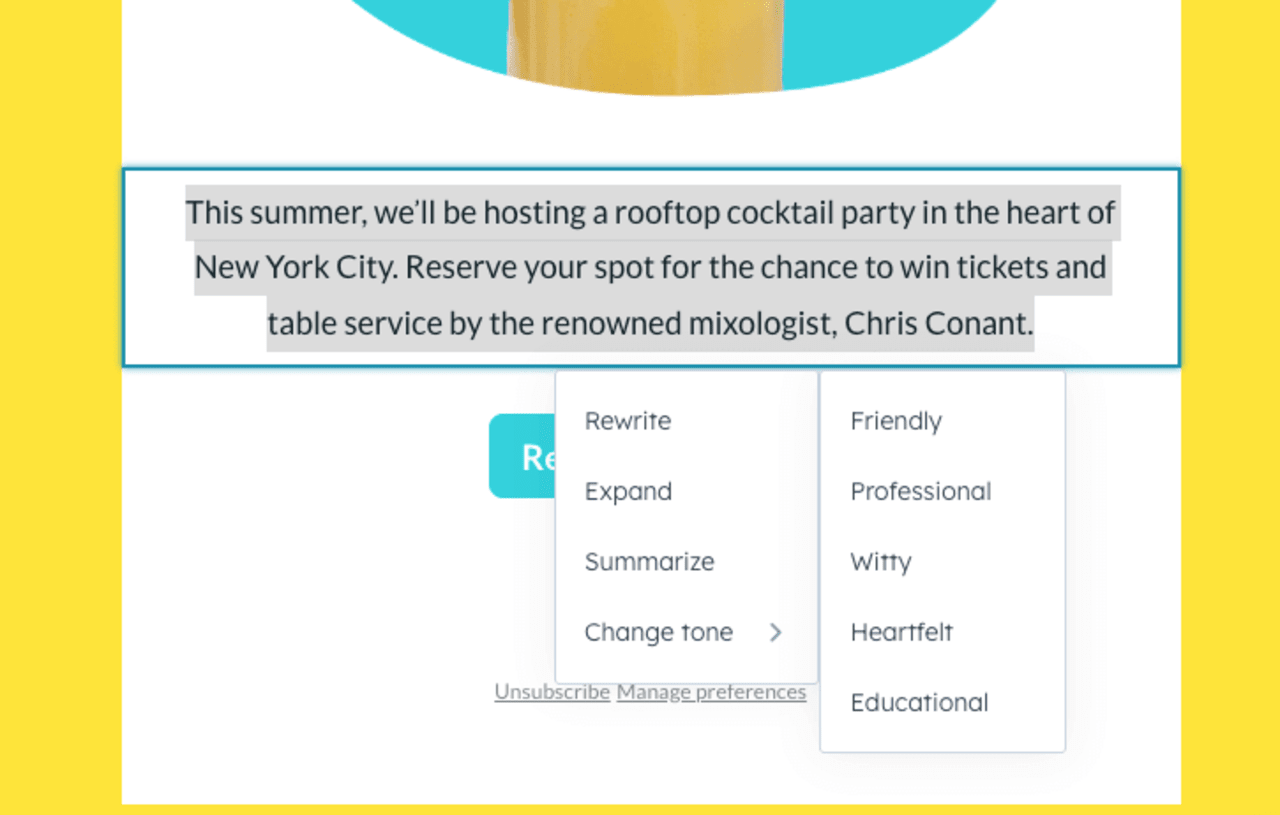The height and width of the screenshot is (815, 1280).
Task: Click the Rewrite option
Action: [628, 421]
